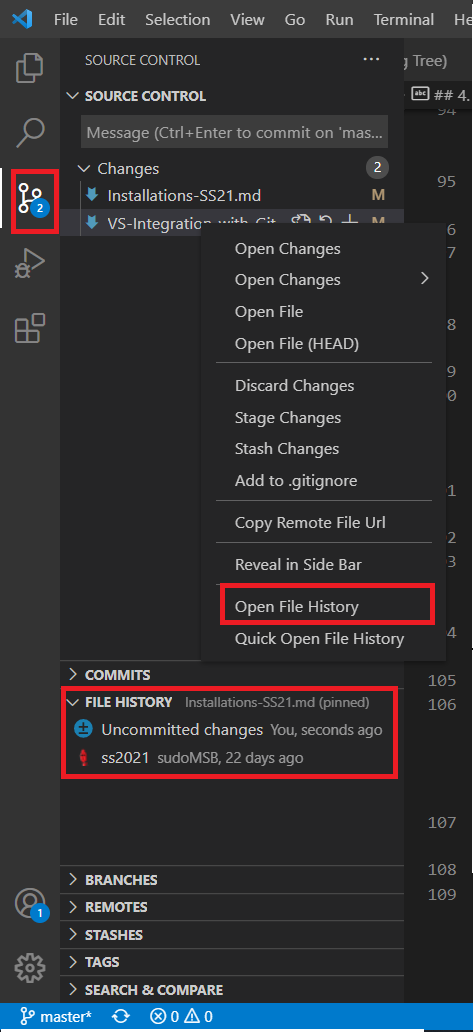This screenshot has width=475, height=1034.
Task: Open the Source Control more actions ellipsis
Action: pyautogui.click(x=371, y=60)
